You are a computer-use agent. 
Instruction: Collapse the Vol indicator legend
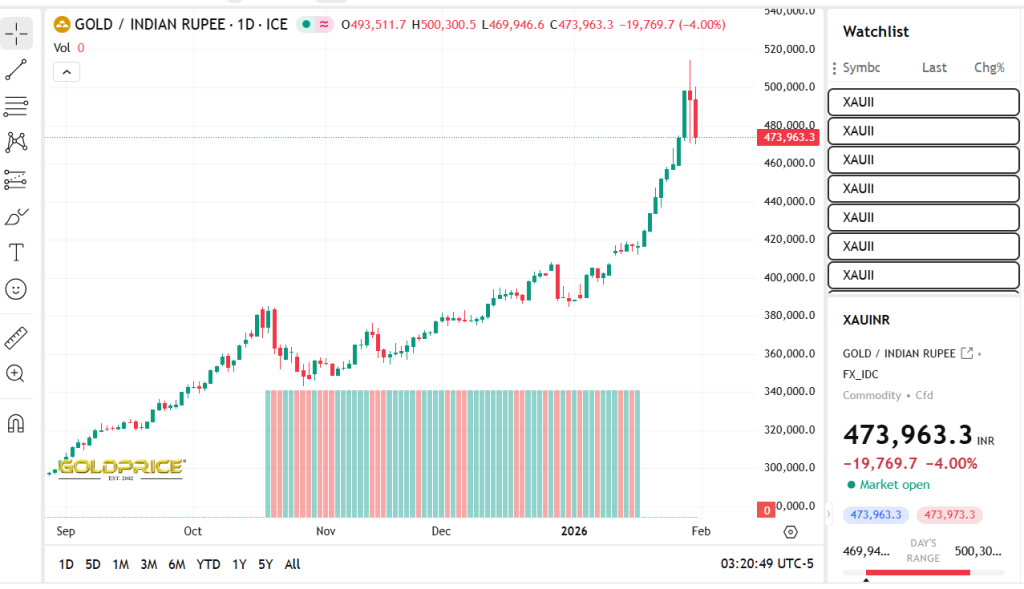[66, 71]
